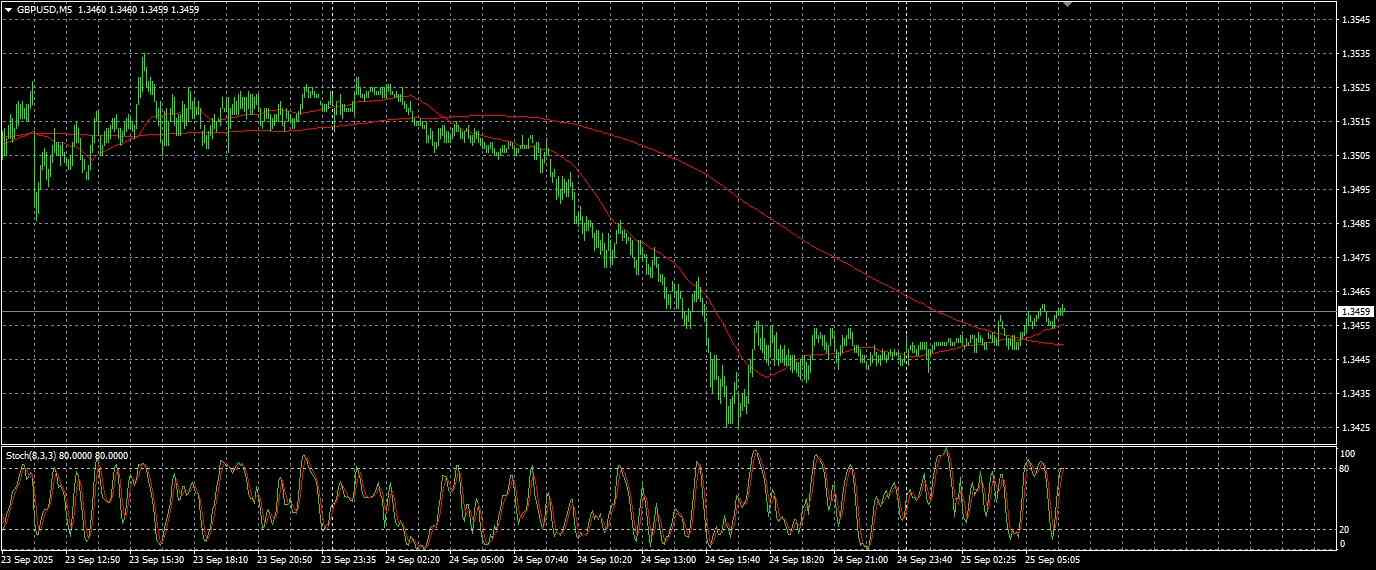Click the 25 Sep 05:05 time label
The width and height of the screenshot is (1376, 570).
[x=1054, y=561]
